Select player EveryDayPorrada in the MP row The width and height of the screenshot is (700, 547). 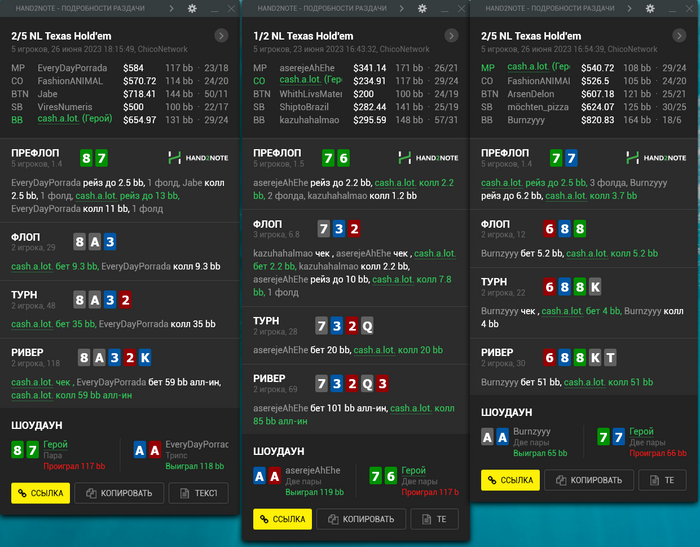coord(72,68)
